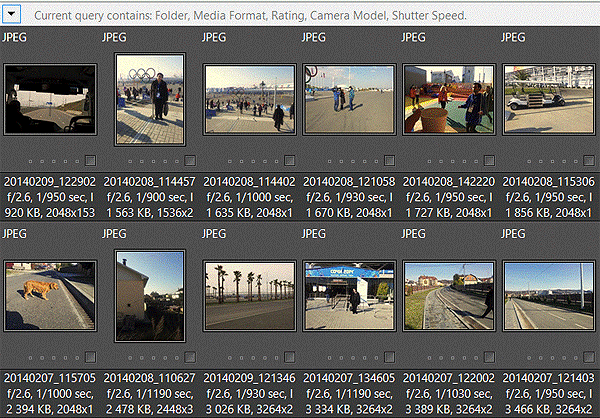Select the car interior photo 20140209_122902
This screenshot has width=600, height=418.
coord(50,99)
